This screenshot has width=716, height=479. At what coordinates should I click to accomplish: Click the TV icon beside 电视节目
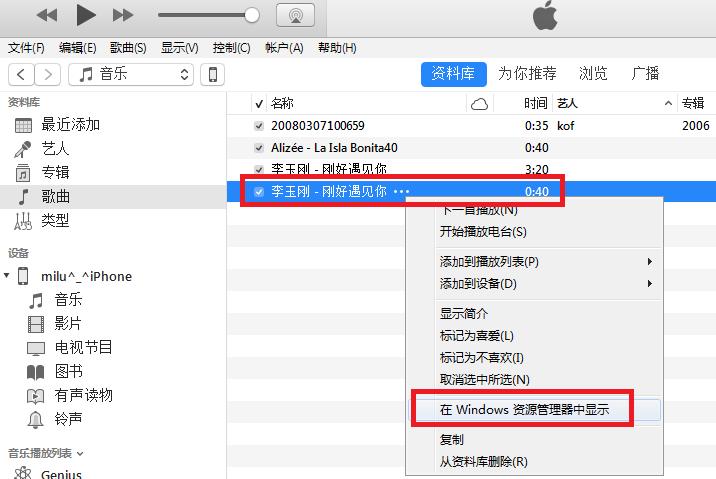click(x=36, y=348)
